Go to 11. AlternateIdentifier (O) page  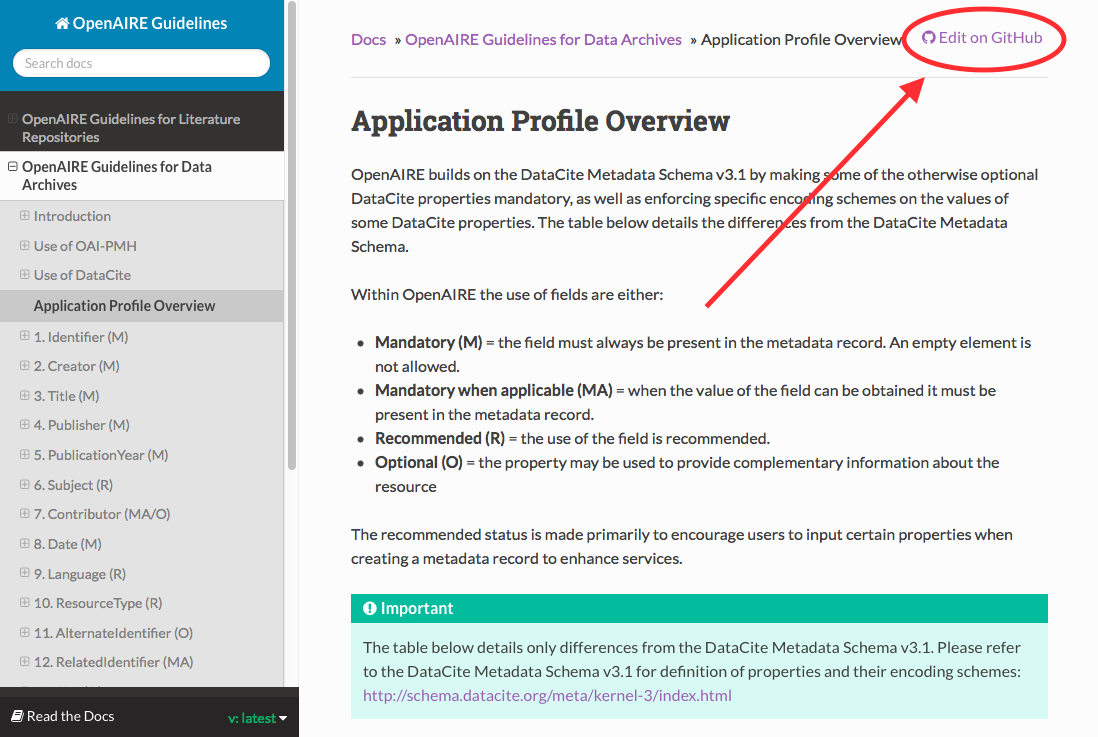click(113, 633)
